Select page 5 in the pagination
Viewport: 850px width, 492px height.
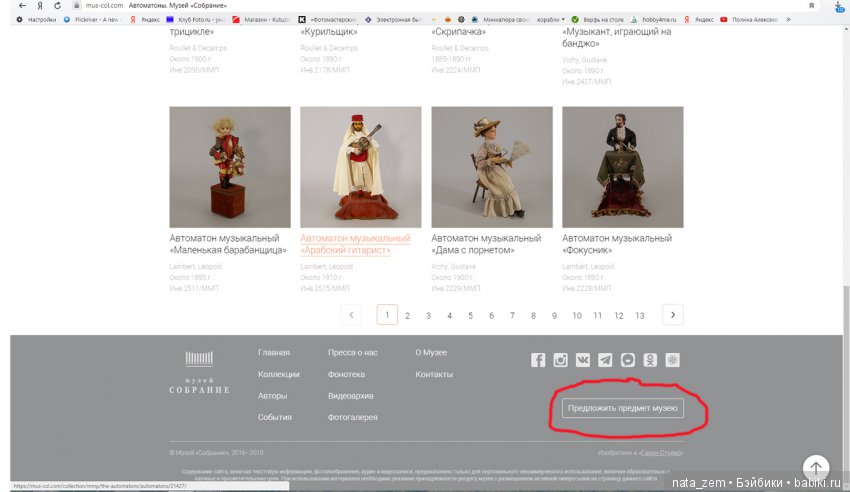(x=470, y=315)
